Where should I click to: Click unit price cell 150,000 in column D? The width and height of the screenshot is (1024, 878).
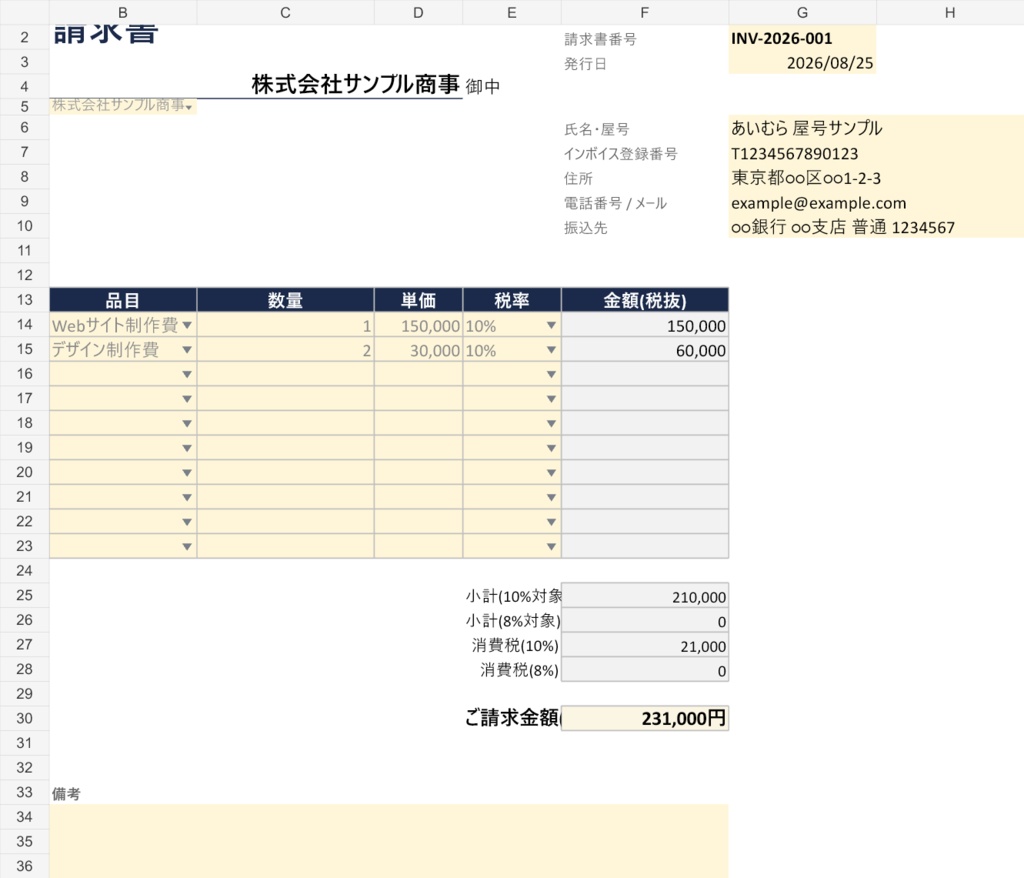tap(419, 325)
